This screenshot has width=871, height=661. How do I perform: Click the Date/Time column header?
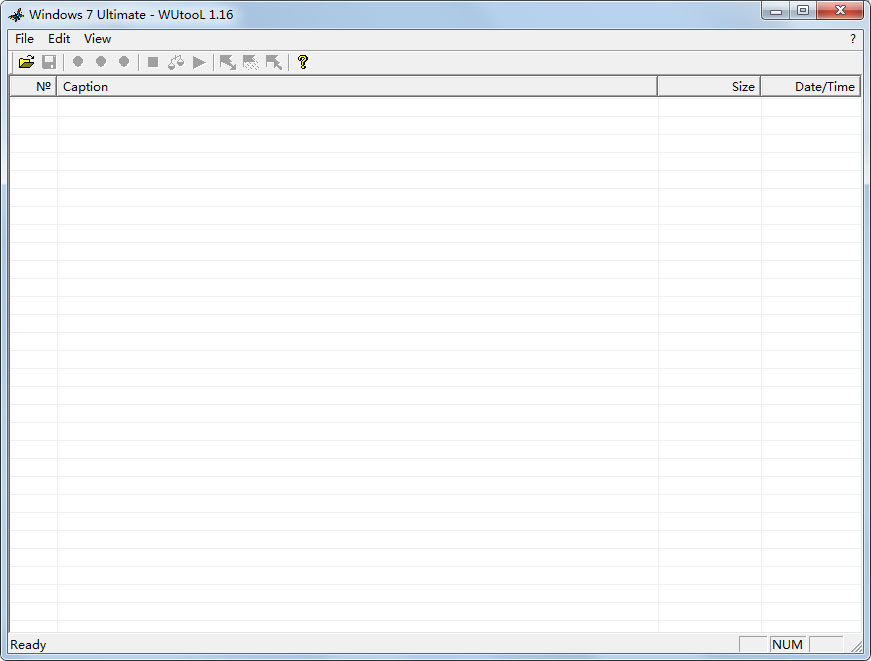(811, 87)
